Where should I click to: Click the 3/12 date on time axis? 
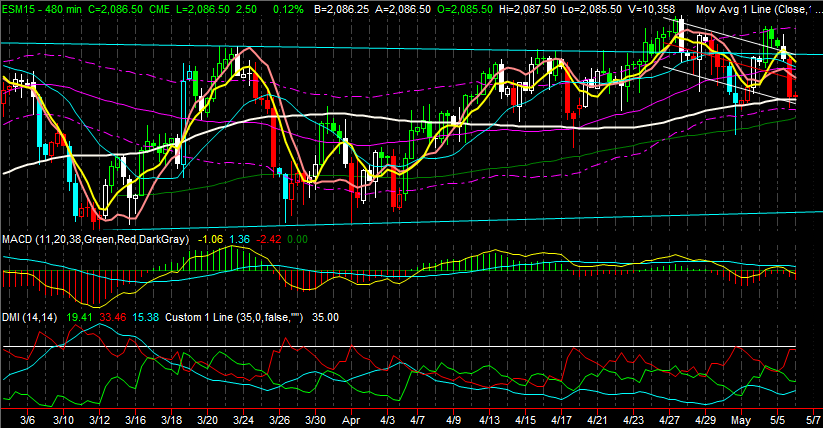(x=99, y=420)
